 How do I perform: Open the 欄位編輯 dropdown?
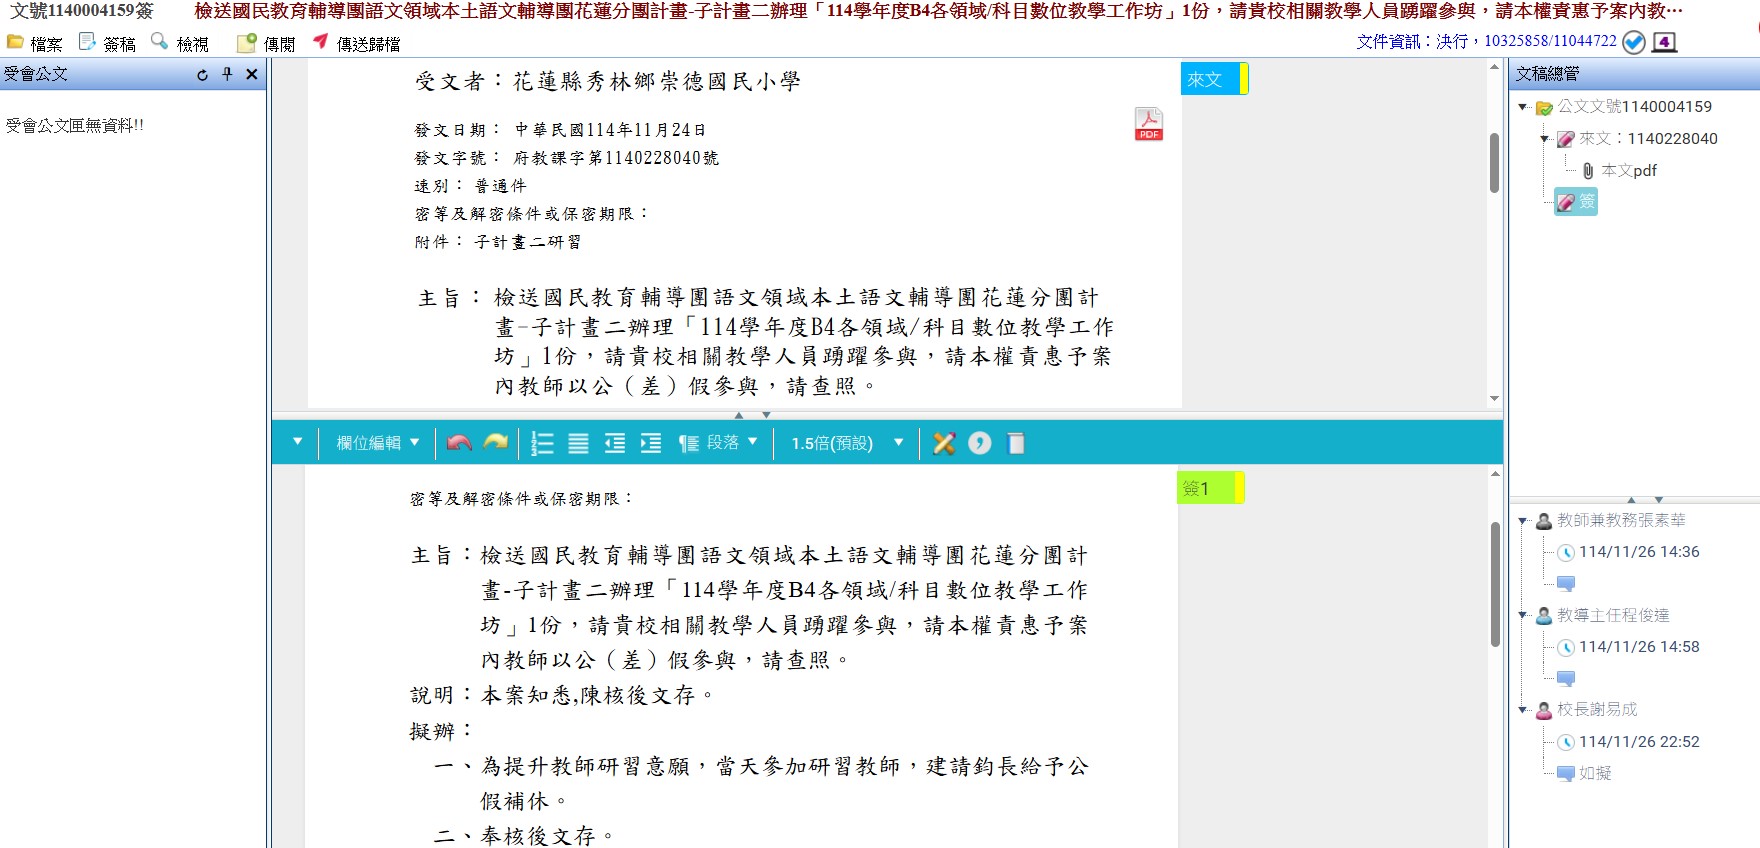tap(377, 443)
